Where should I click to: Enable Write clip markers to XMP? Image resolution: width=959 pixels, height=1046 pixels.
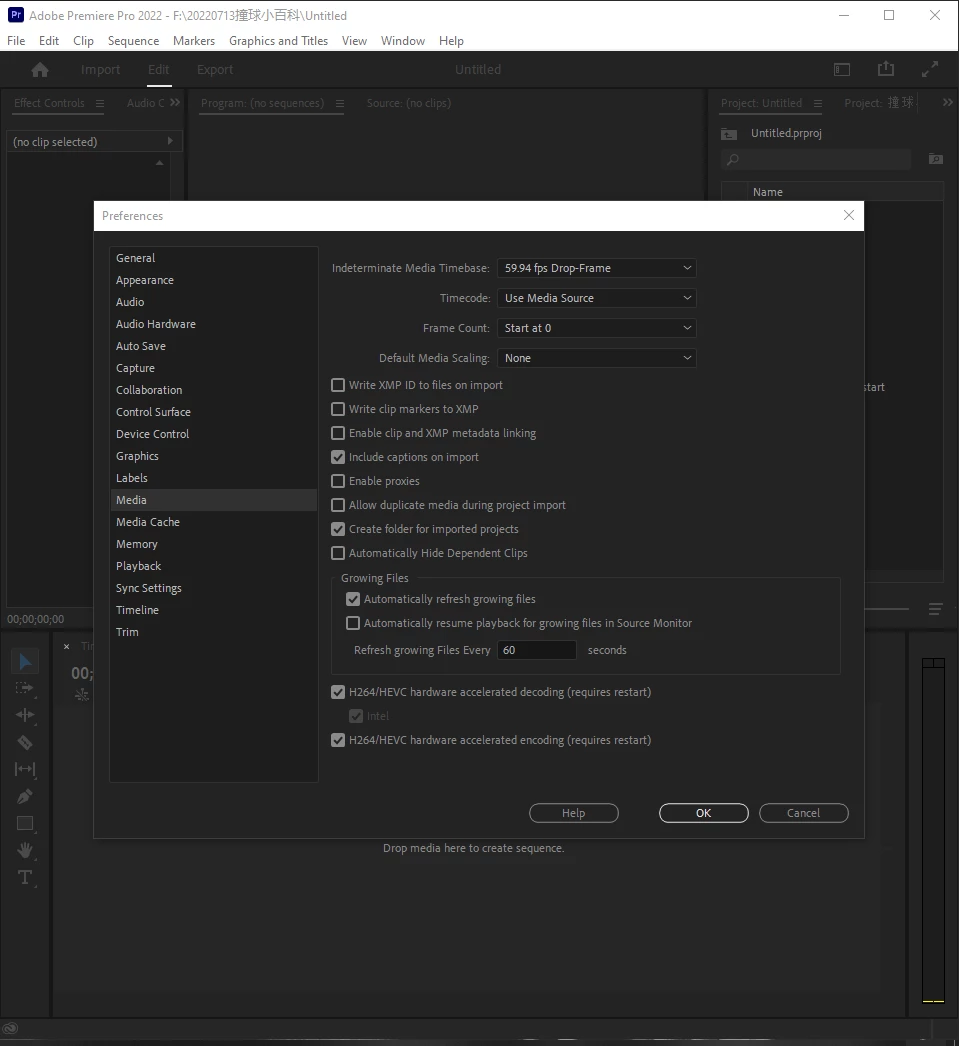click(x=338, y=409)
